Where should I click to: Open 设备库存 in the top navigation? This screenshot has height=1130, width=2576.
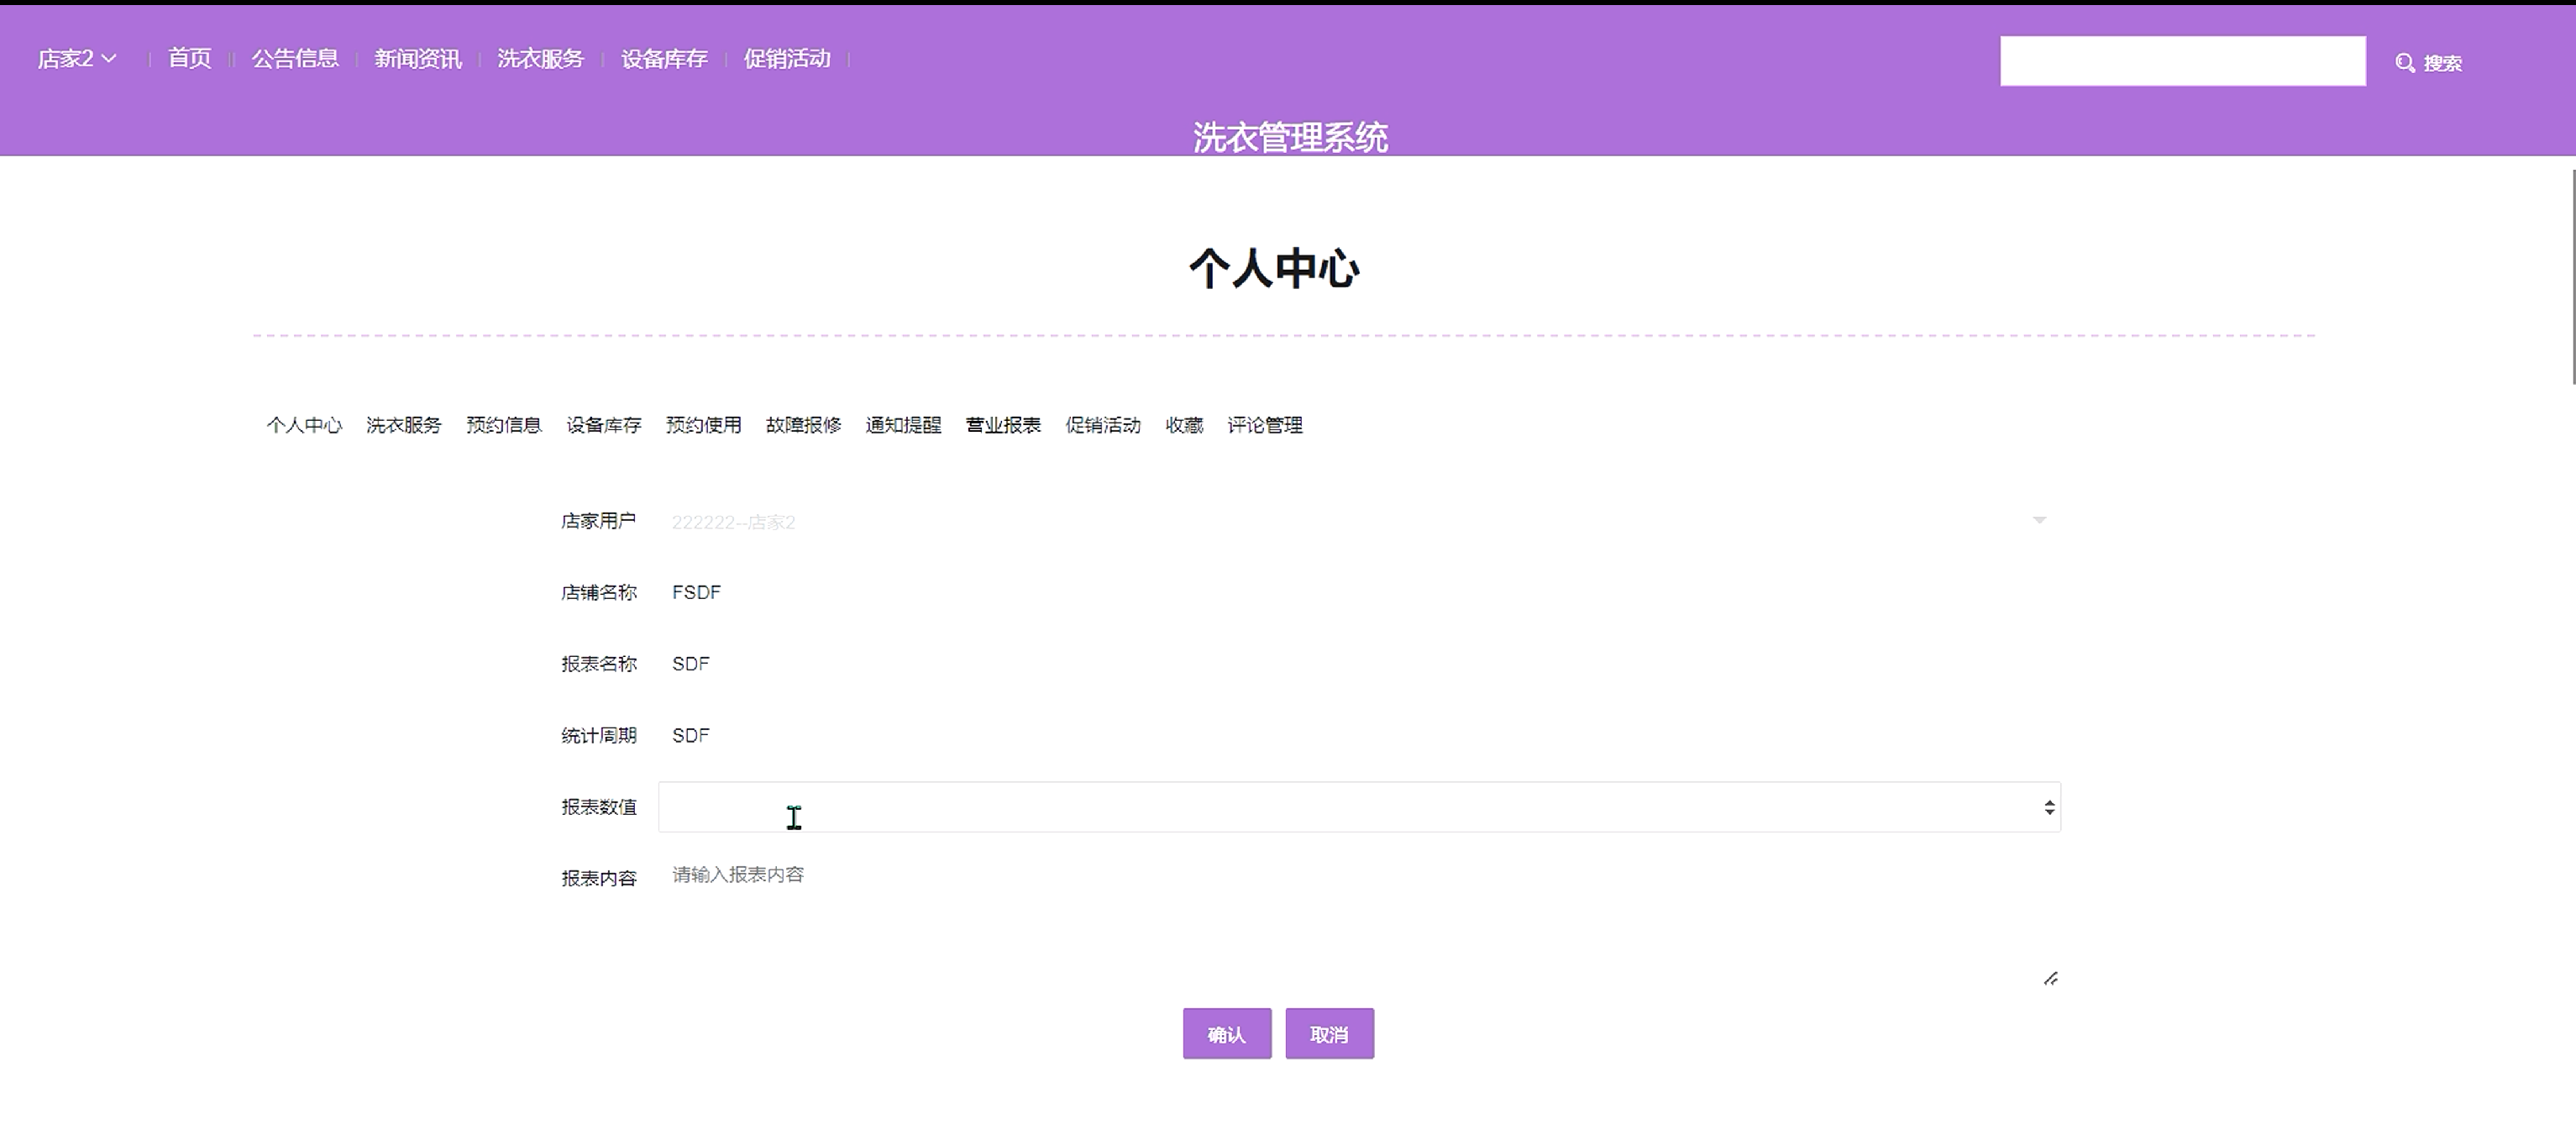pyautogui.click(x=664, y=59)
